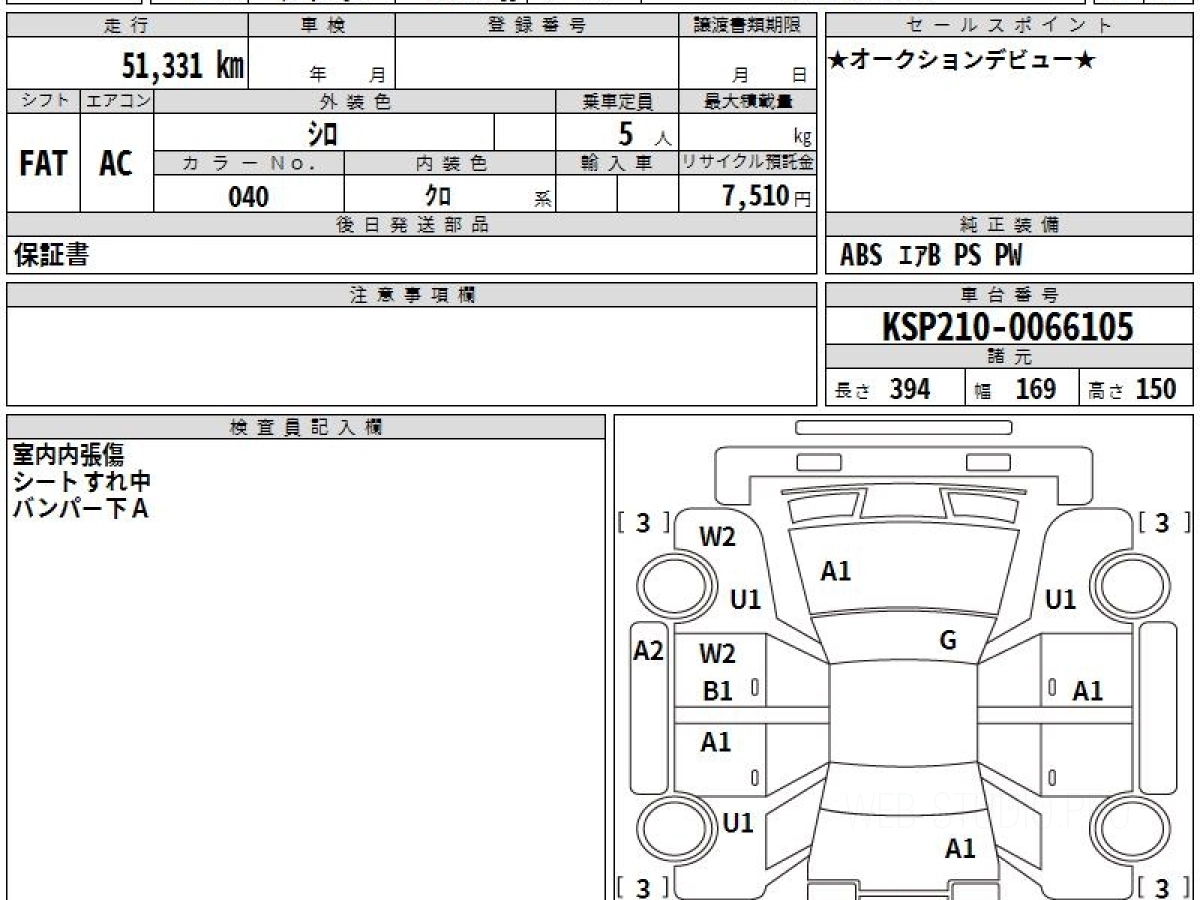
Task: Click the 輸入車 label
Action: click(617, 164)
